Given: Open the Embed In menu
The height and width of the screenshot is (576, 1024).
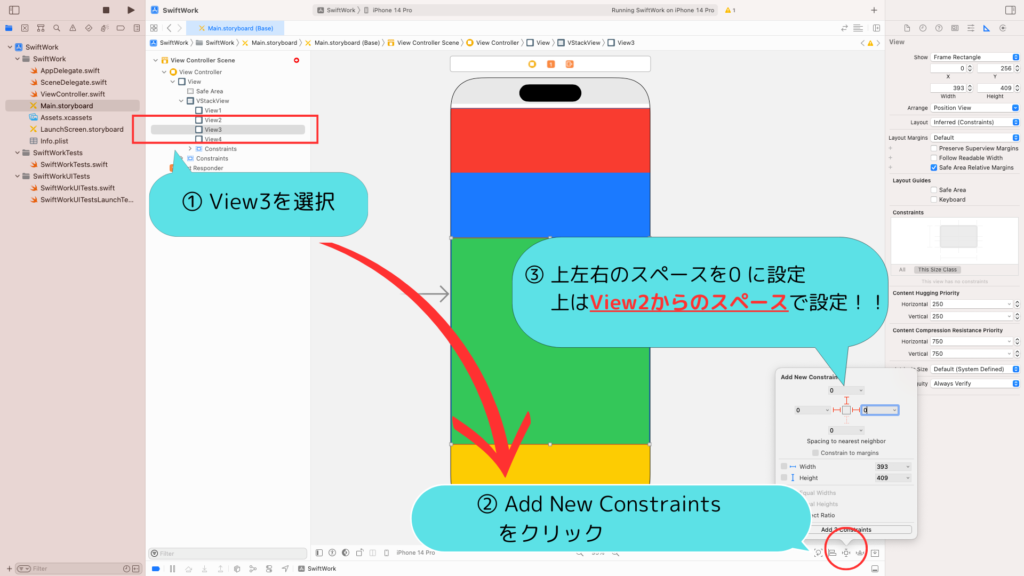Looking at the screenshot, I should point(874,552).
